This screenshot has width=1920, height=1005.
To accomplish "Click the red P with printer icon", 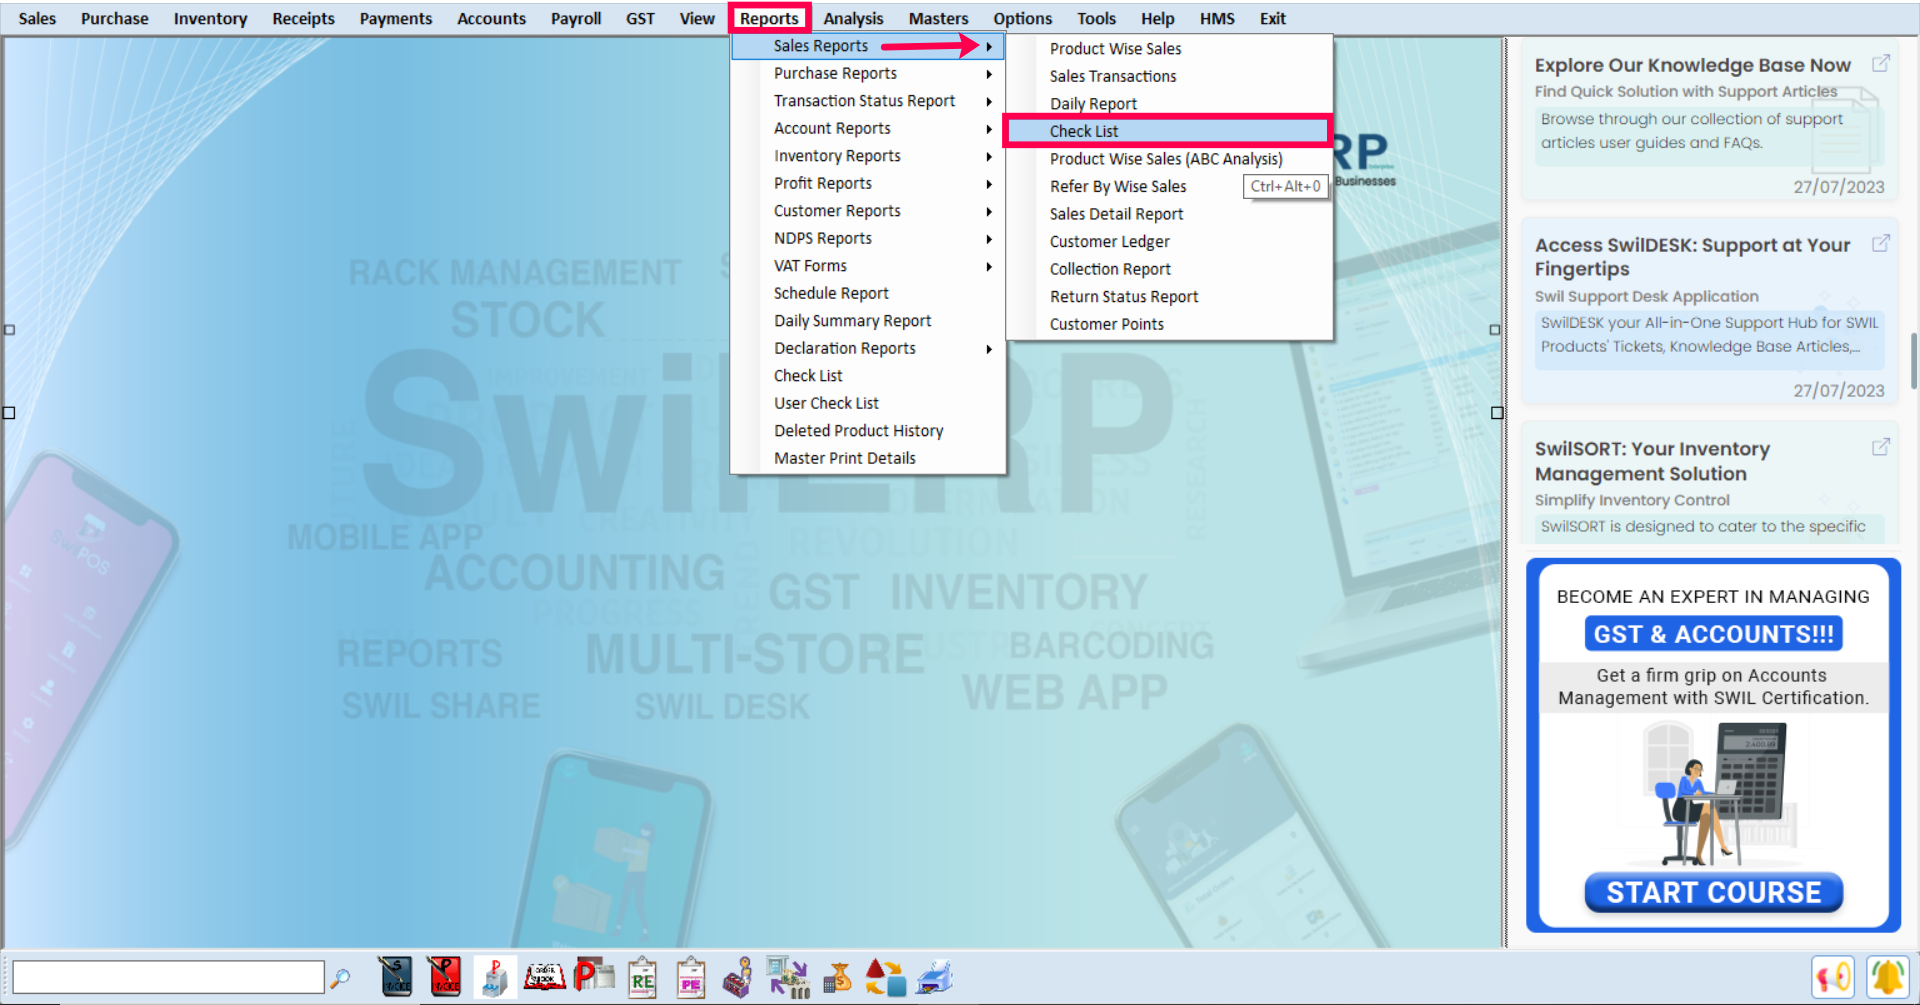I will click(x=594, y=975).
